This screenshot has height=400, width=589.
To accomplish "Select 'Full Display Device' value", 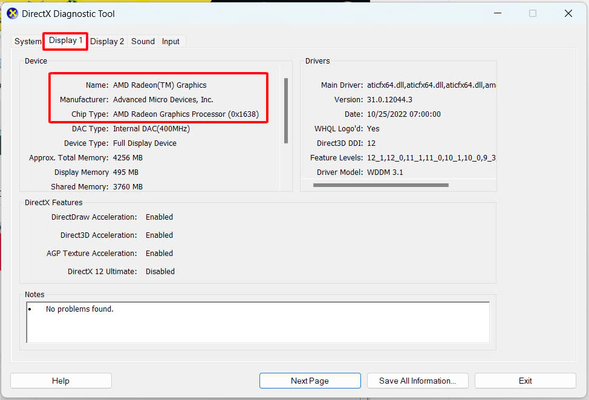I will (145, 143).
